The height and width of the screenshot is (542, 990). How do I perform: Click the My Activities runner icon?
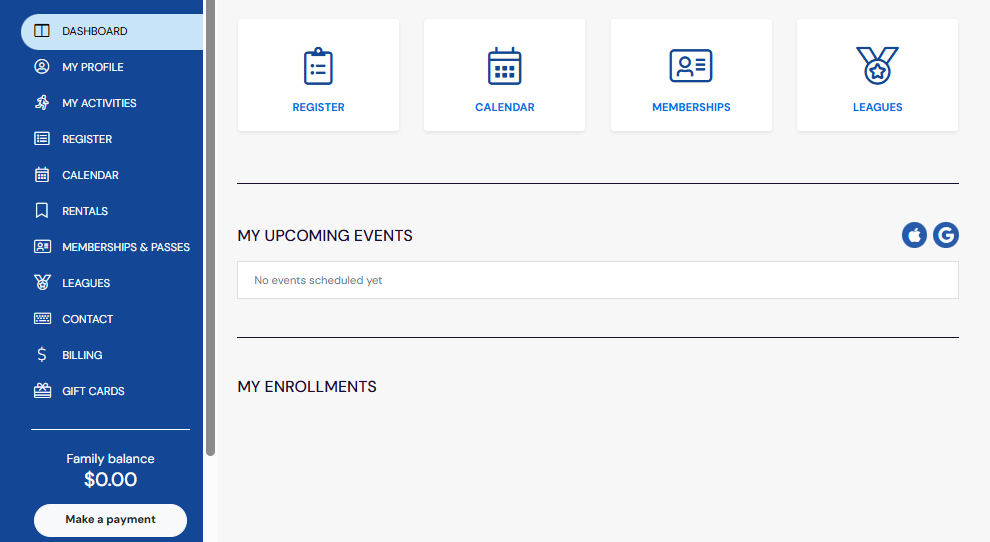(x=42, y=103)
